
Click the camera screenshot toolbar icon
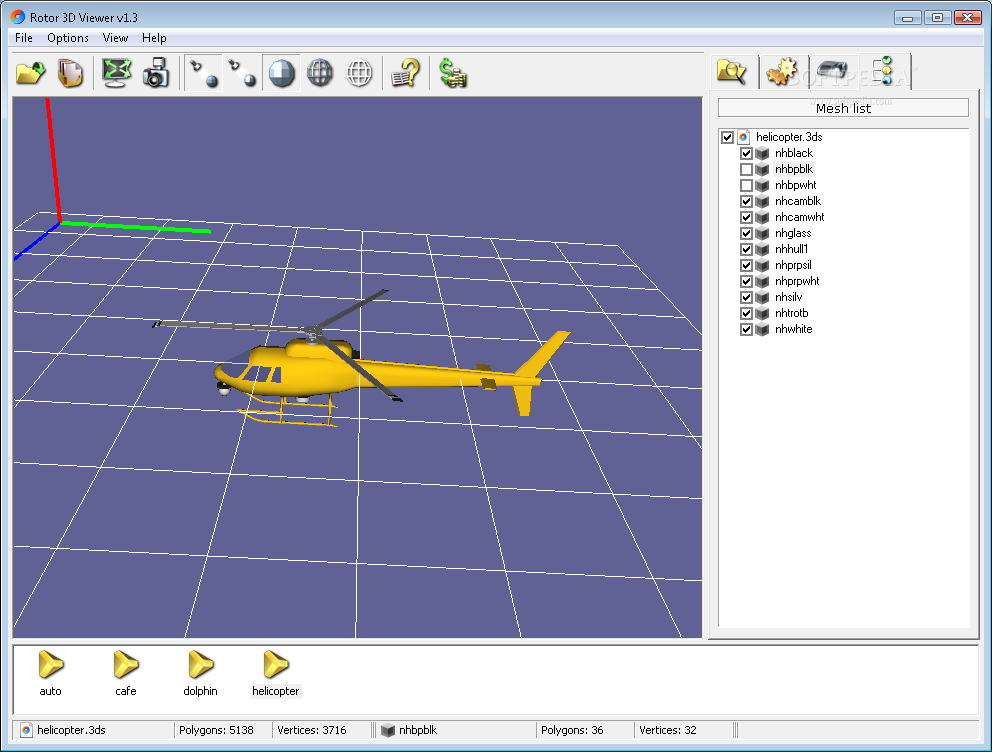coord(156,73)
